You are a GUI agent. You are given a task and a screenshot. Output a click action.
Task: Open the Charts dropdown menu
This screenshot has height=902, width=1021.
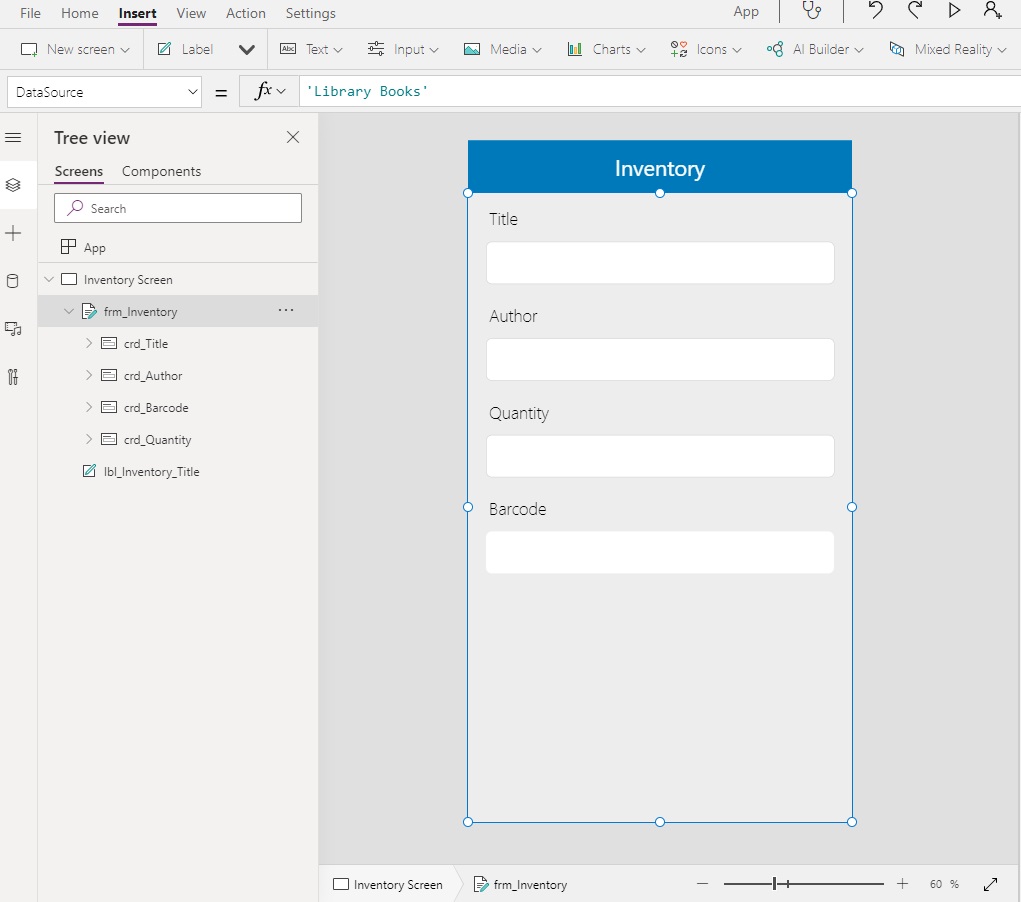pyautogui.click(x=606, y=49)
